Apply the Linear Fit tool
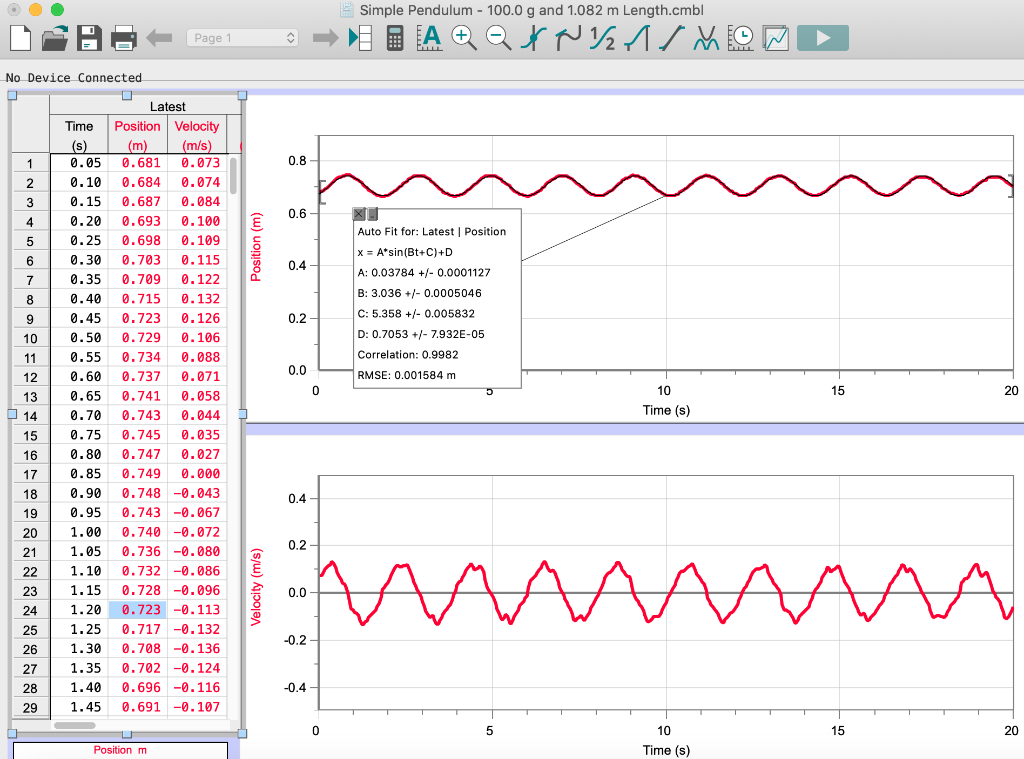 (x=672, y=38)
